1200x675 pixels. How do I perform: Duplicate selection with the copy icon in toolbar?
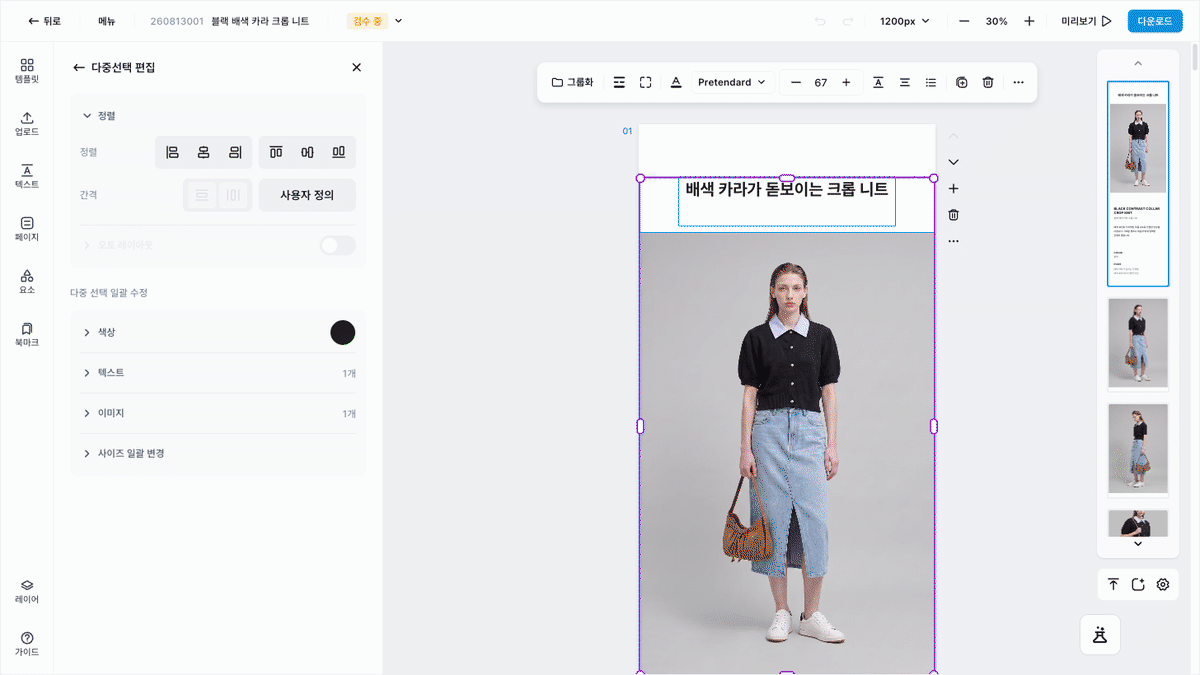pos(961,82)
